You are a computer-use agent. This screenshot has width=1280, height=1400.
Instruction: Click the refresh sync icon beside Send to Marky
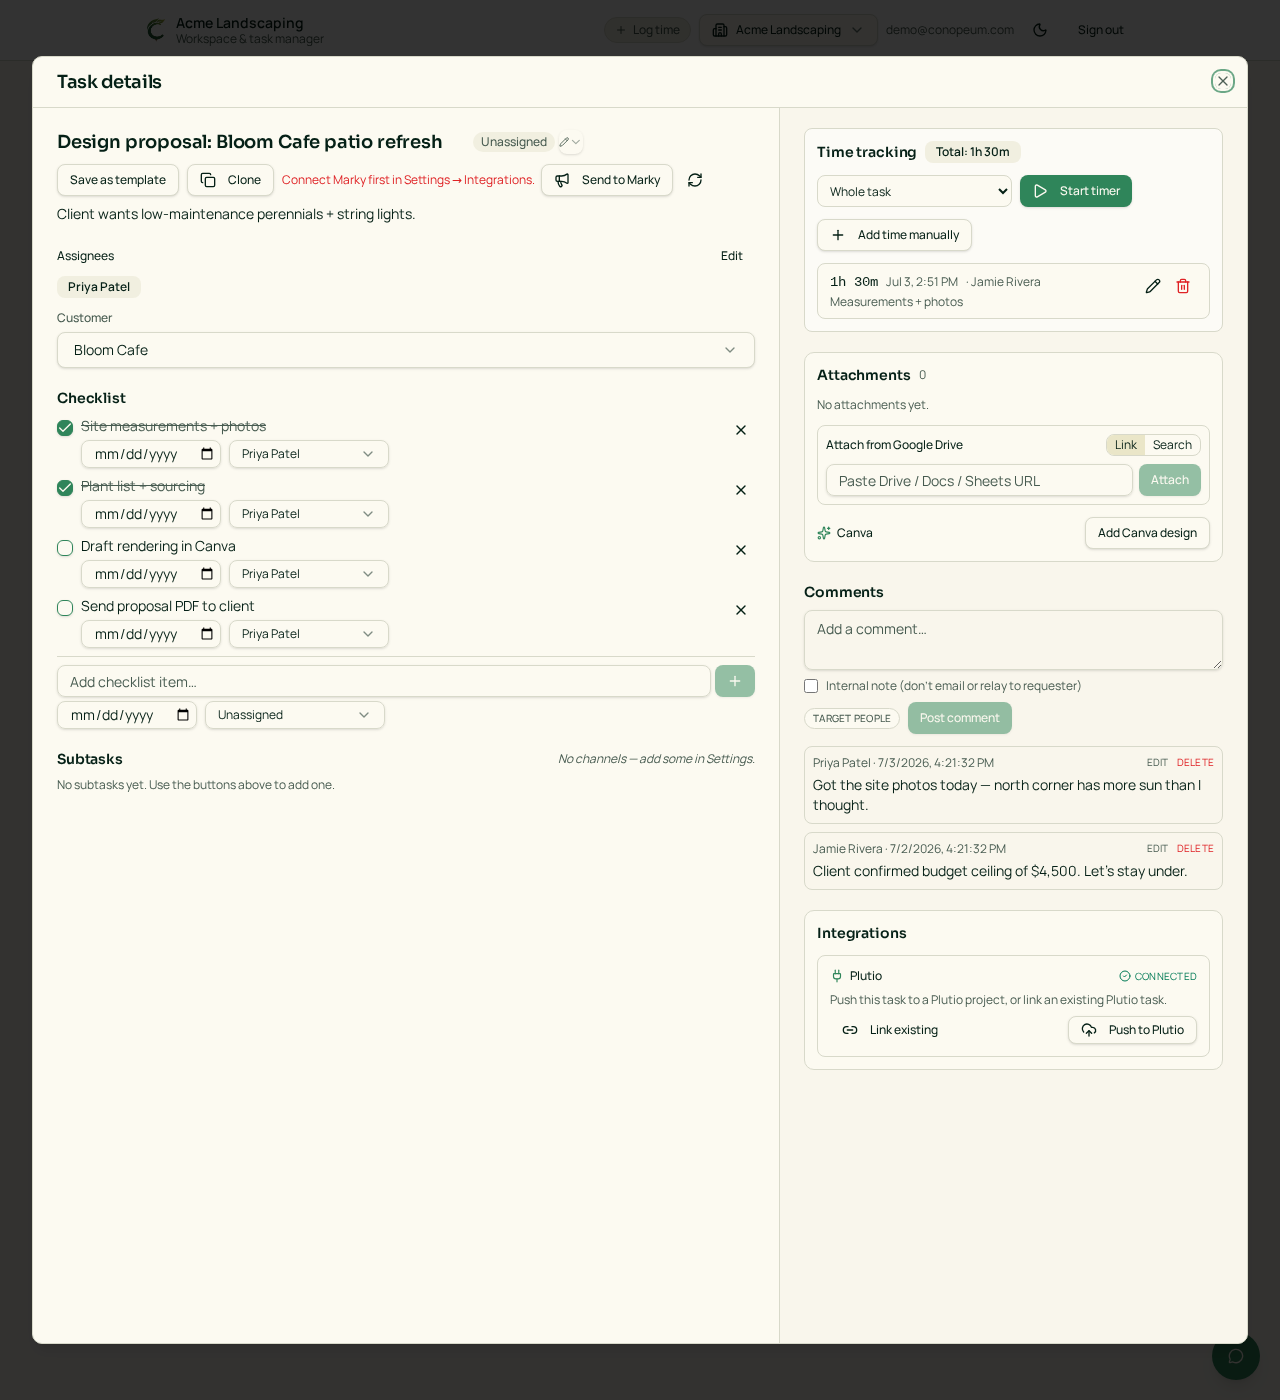pyautogui.click(x=695, y=180)
